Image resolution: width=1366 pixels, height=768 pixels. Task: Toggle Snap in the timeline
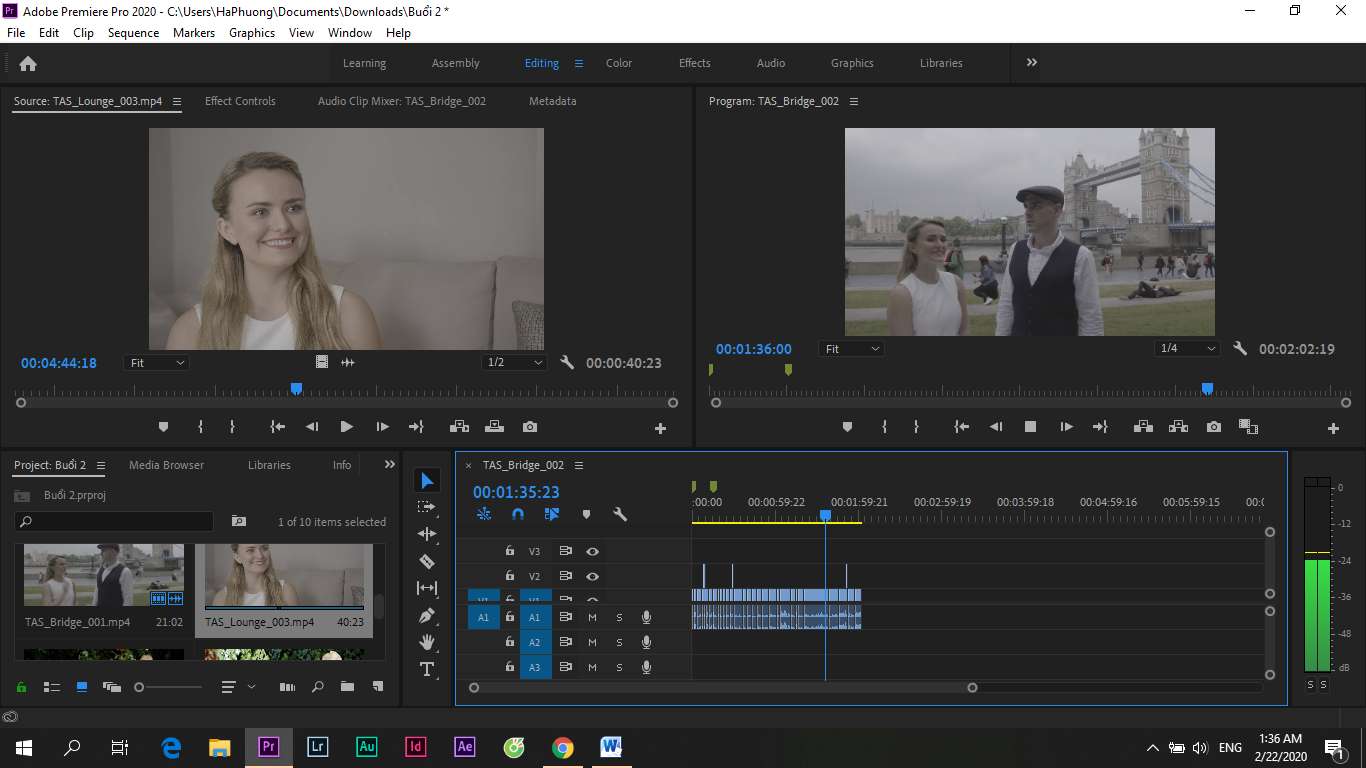[517, 514]
